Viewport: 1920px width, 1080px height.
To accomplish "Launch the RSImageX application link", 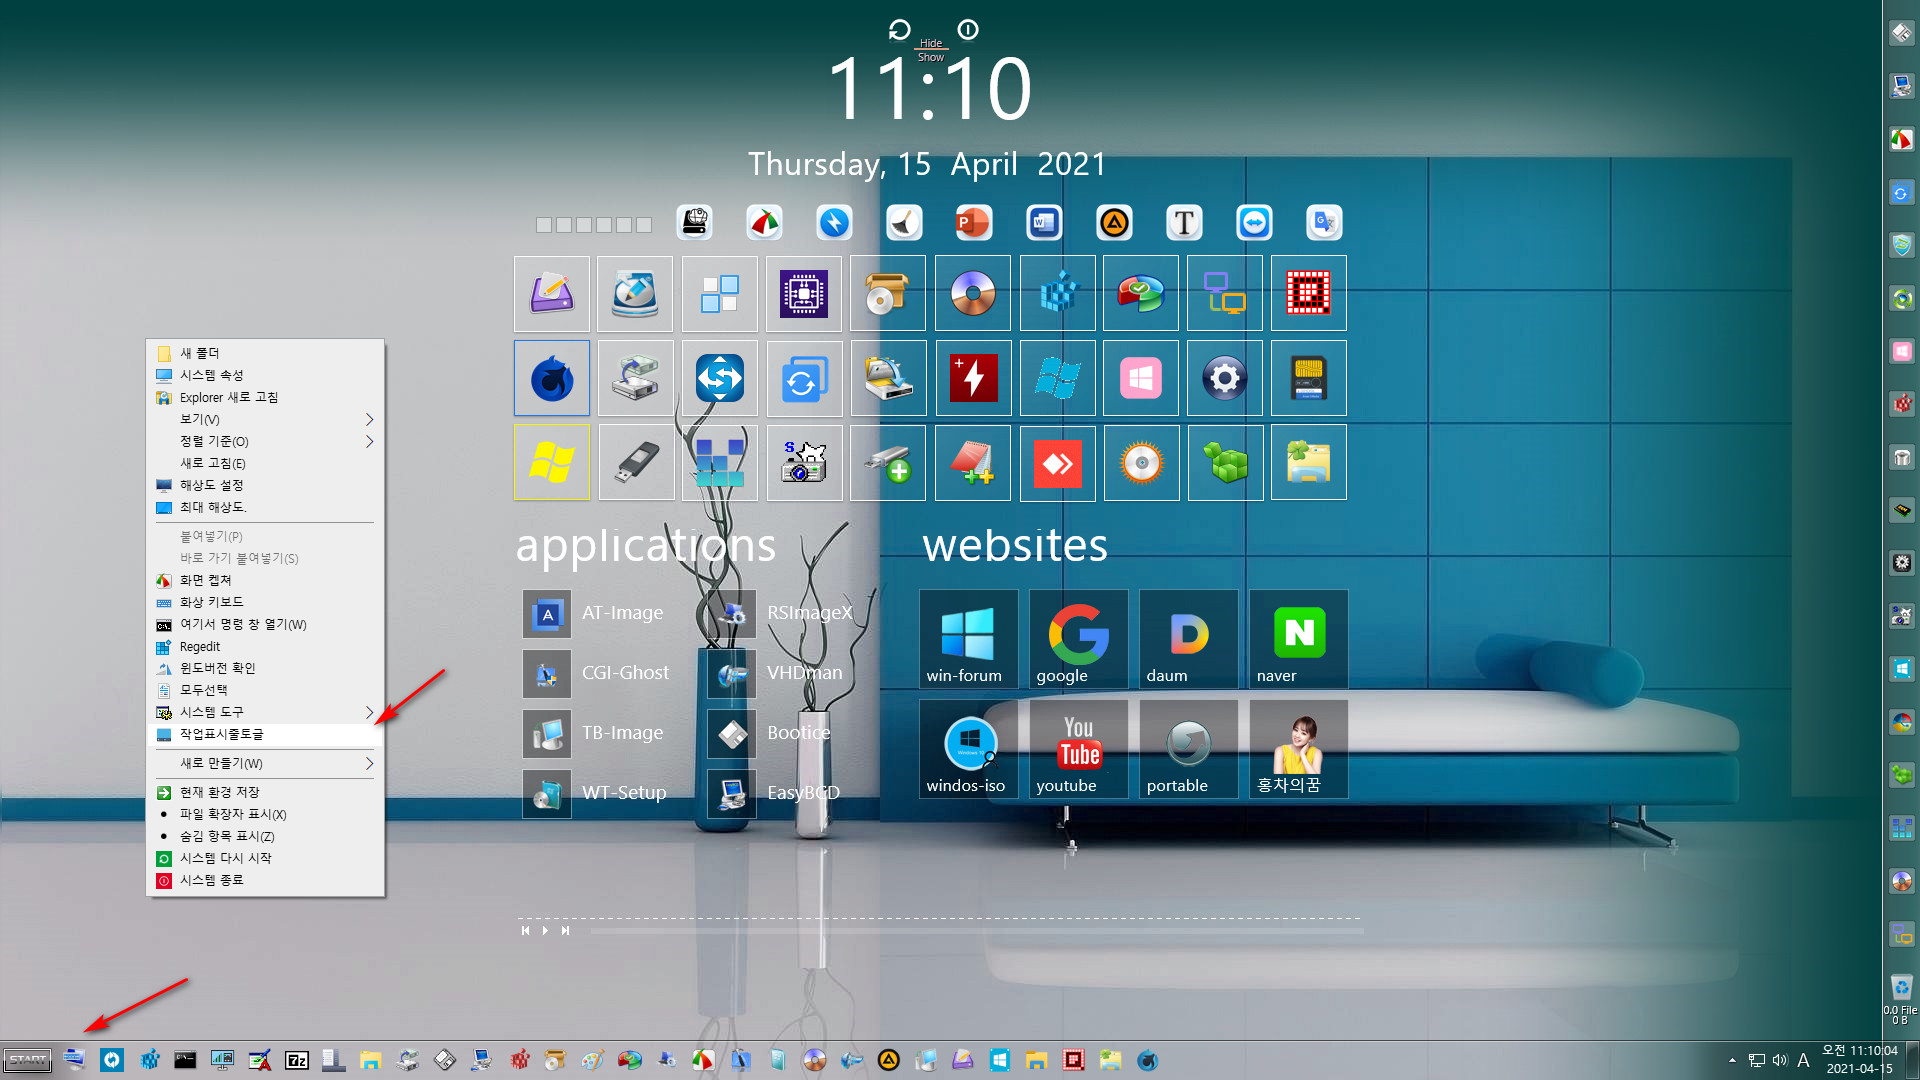I will [781, 613].
